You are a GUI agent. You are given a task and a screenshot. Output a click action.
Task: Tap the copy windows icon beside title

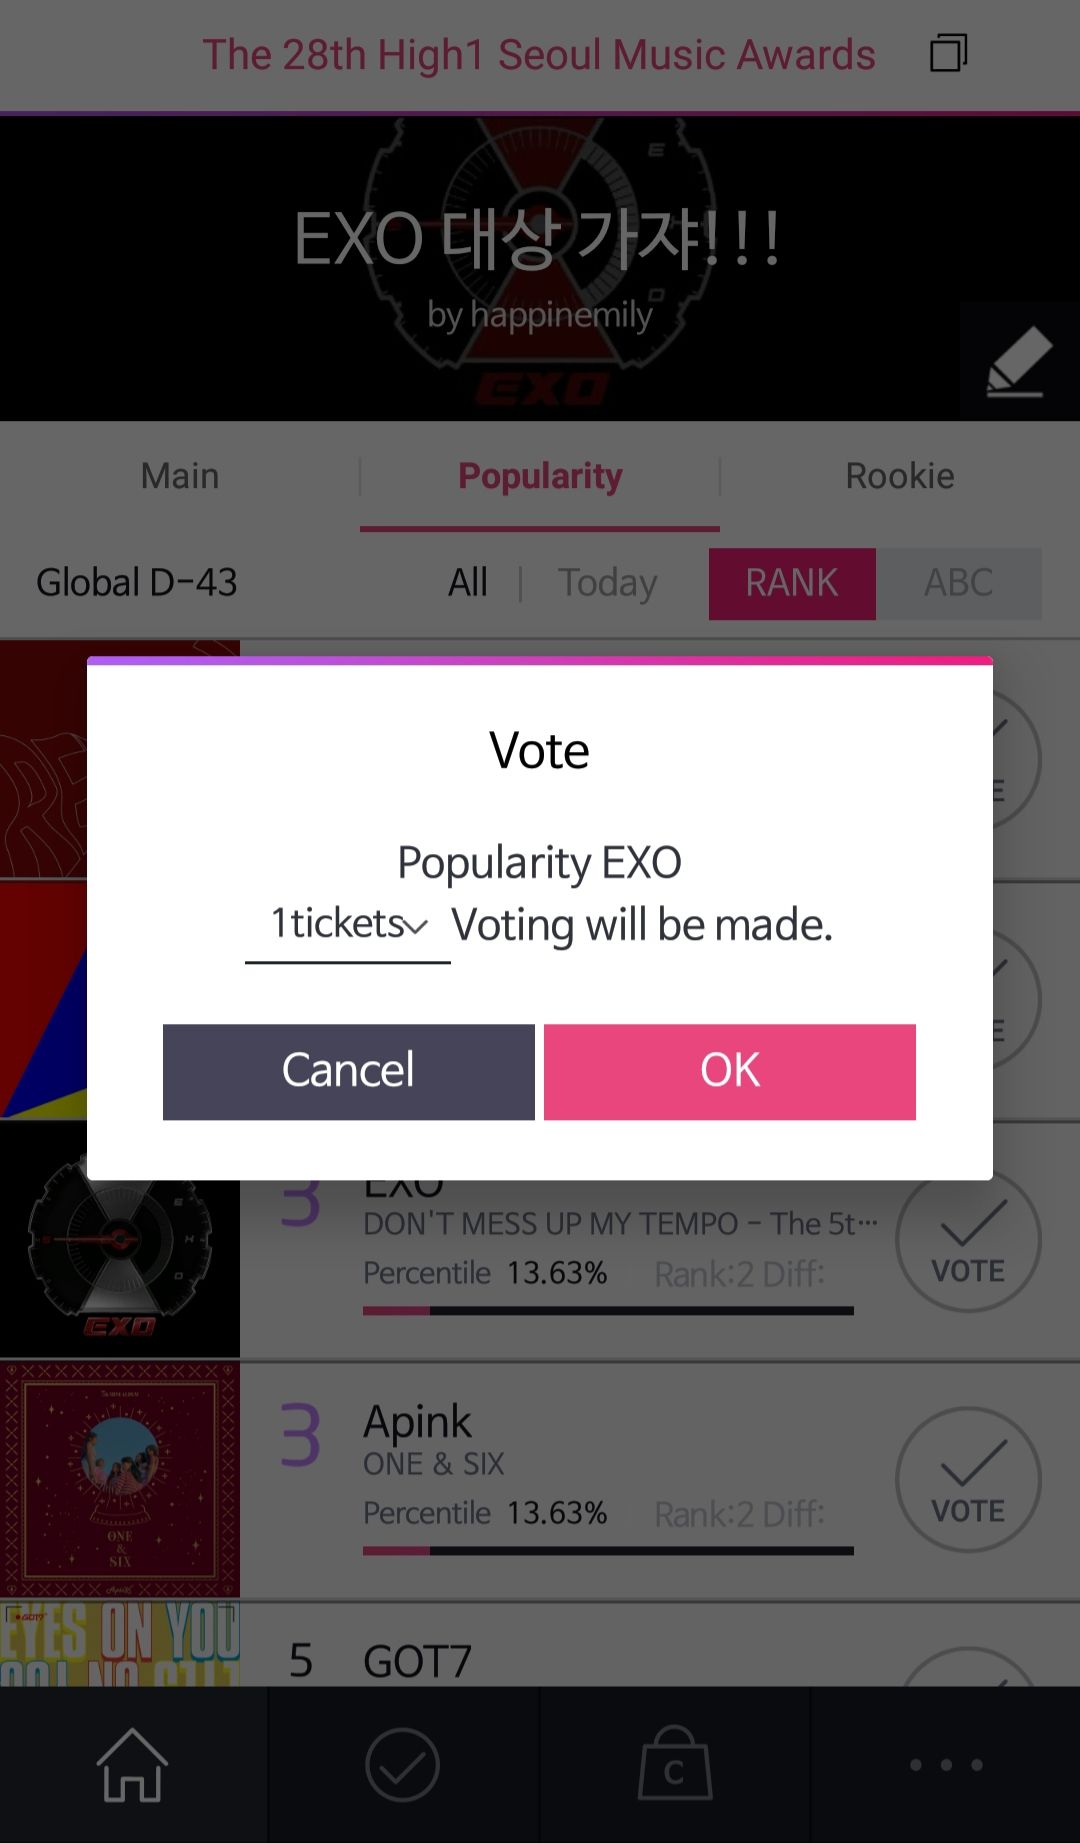948,53
